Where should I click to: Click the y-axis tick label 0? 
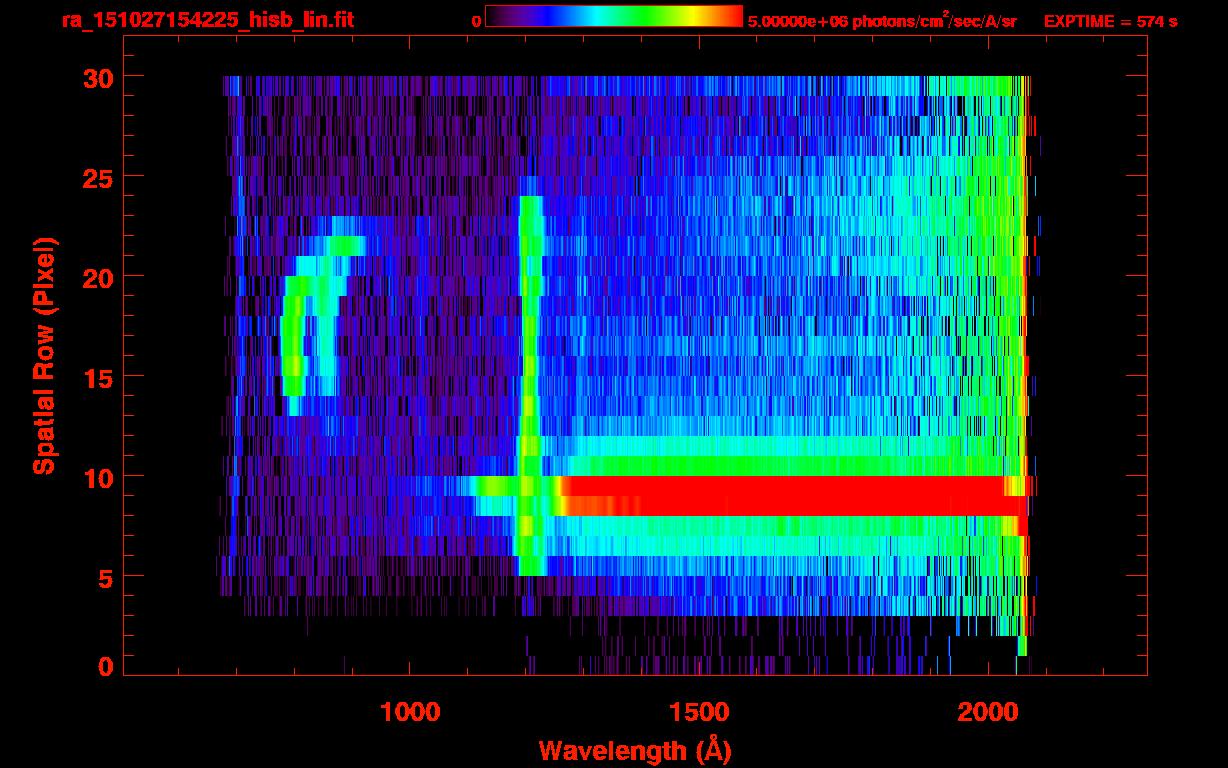(x=106, y=666)
